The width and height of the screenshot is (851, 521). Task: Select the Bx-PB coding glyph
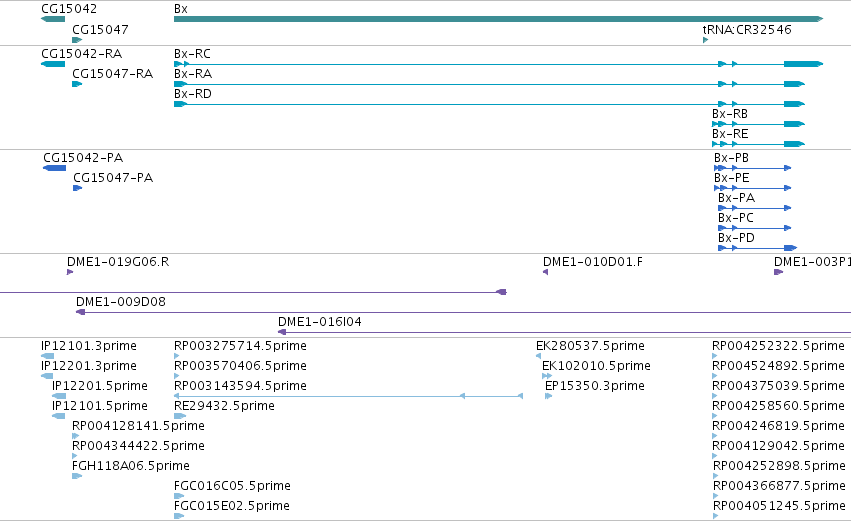(x=753, y=168)
